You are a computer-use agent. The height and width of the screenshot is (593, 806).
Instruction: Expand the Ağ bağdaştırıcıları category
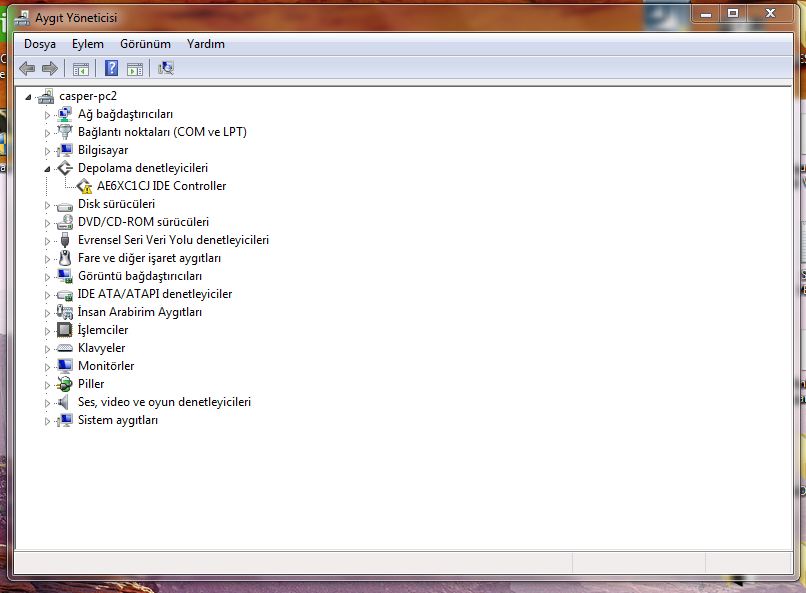coord(46,115)
